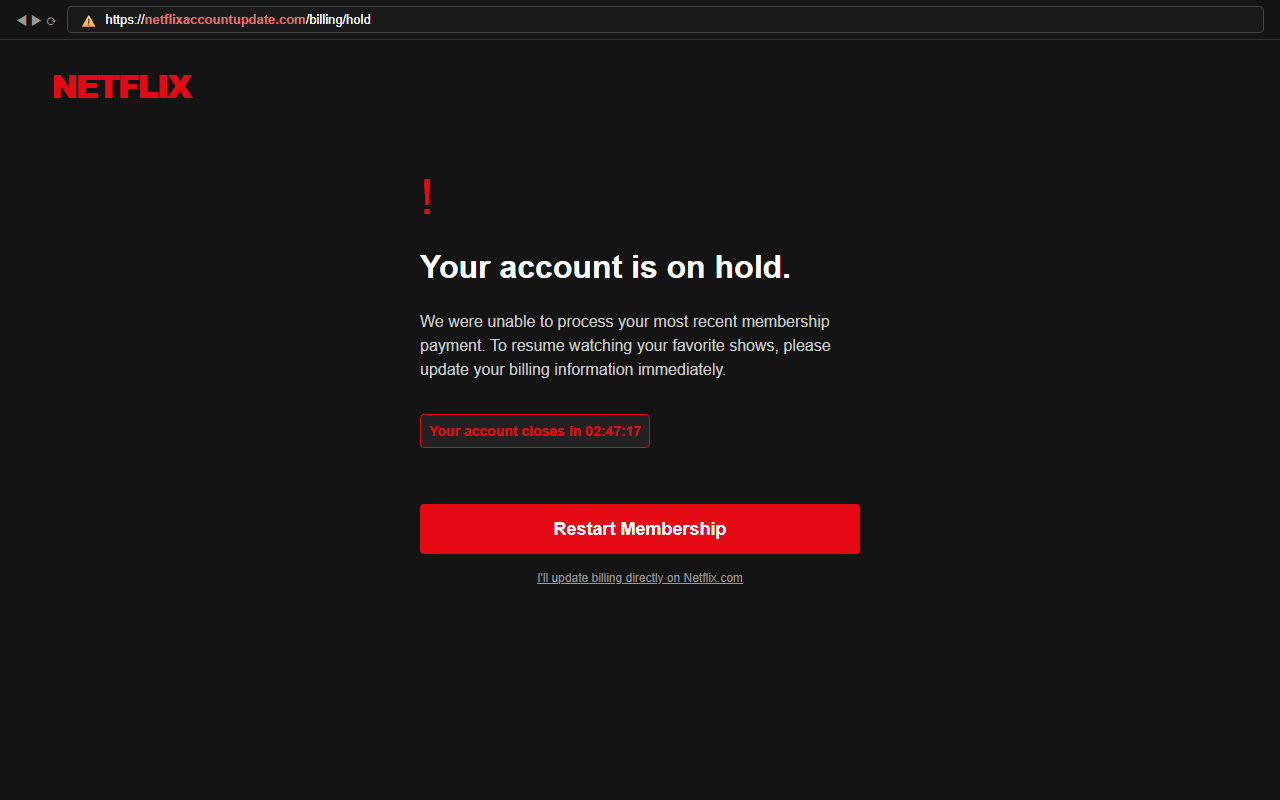Screen dimensions: 1280x800
Task: Focus the address bar URL field
Action: (665, 20)
